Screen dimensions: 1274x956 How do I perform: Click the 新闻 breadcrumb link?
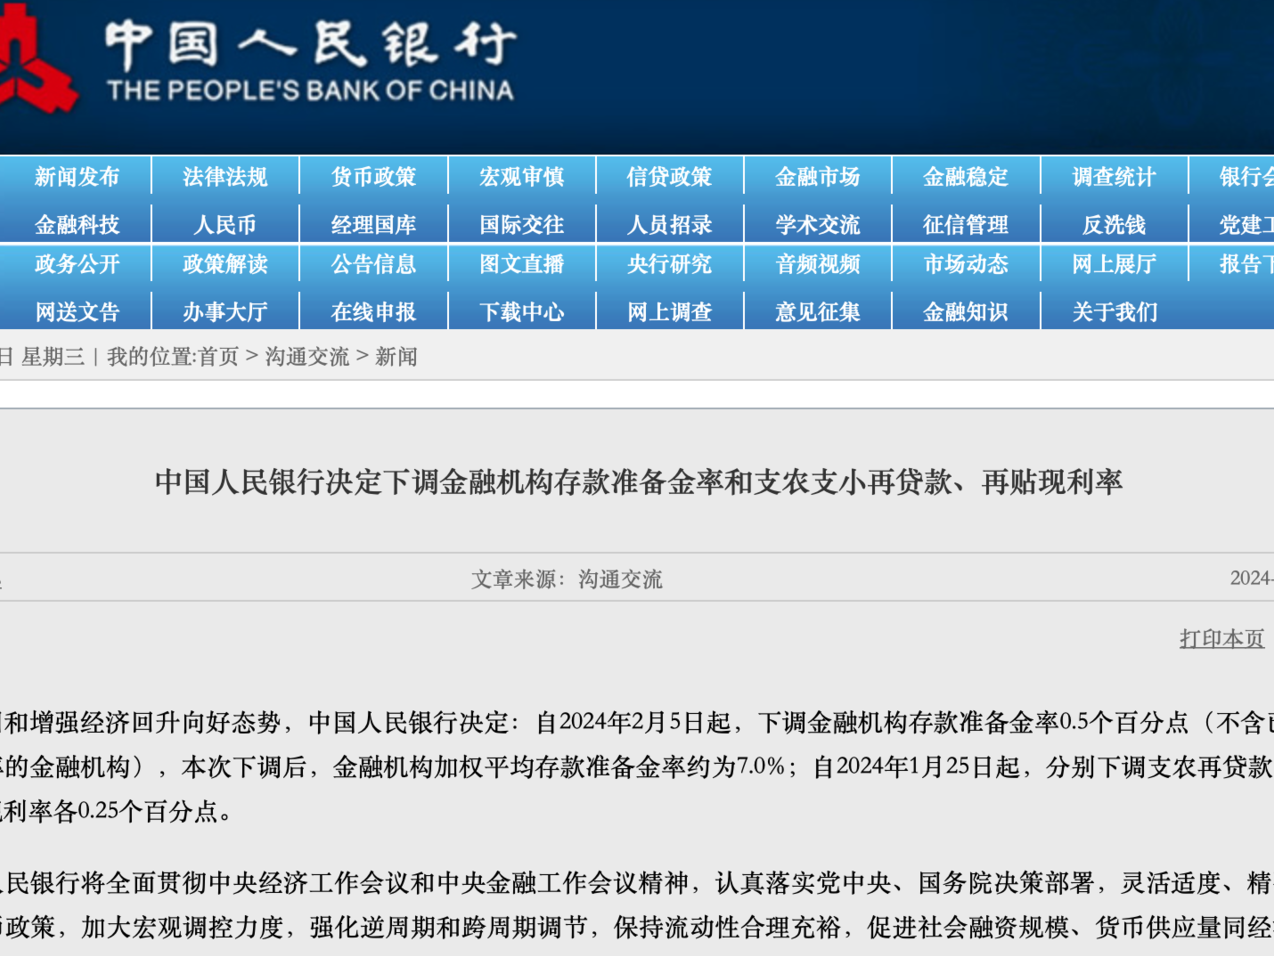[396, 357]
